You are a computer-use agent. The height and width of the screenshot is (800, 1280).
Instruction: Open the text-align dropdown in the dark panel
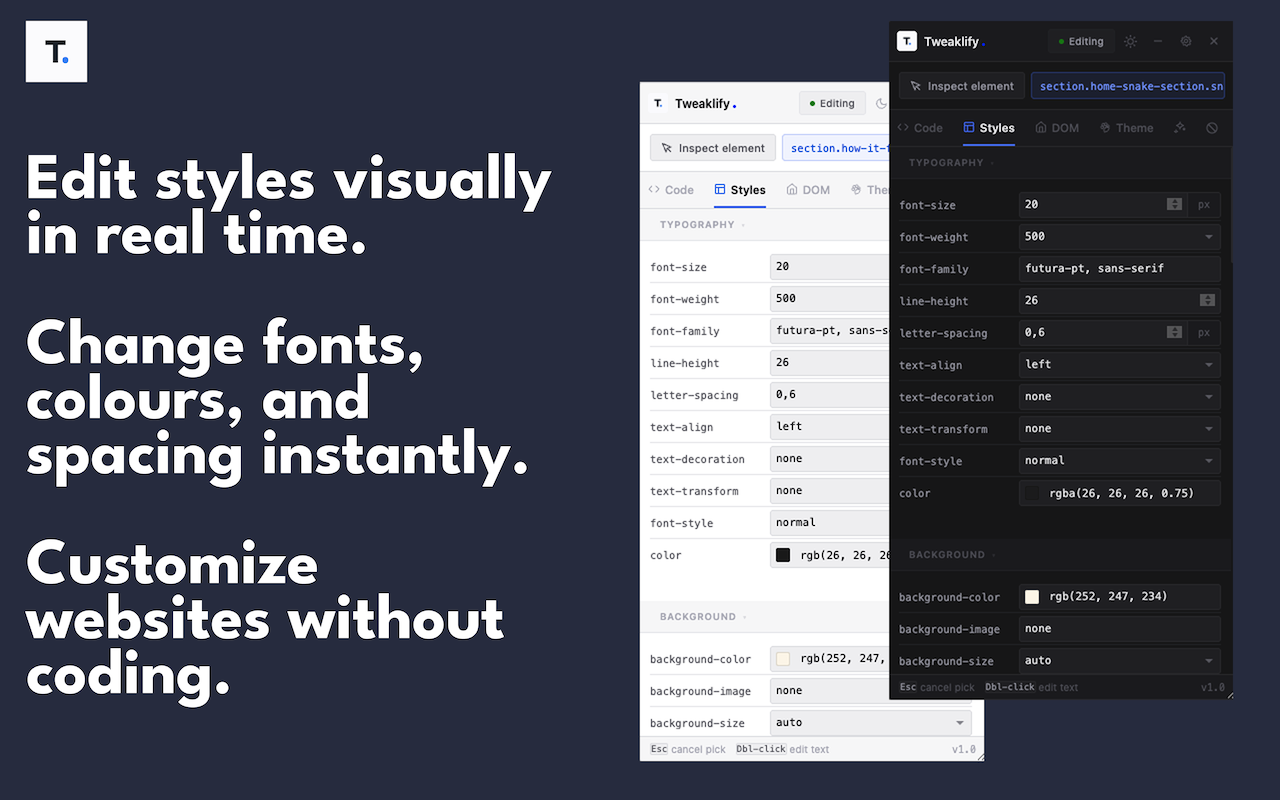(x=1120, y=365)
